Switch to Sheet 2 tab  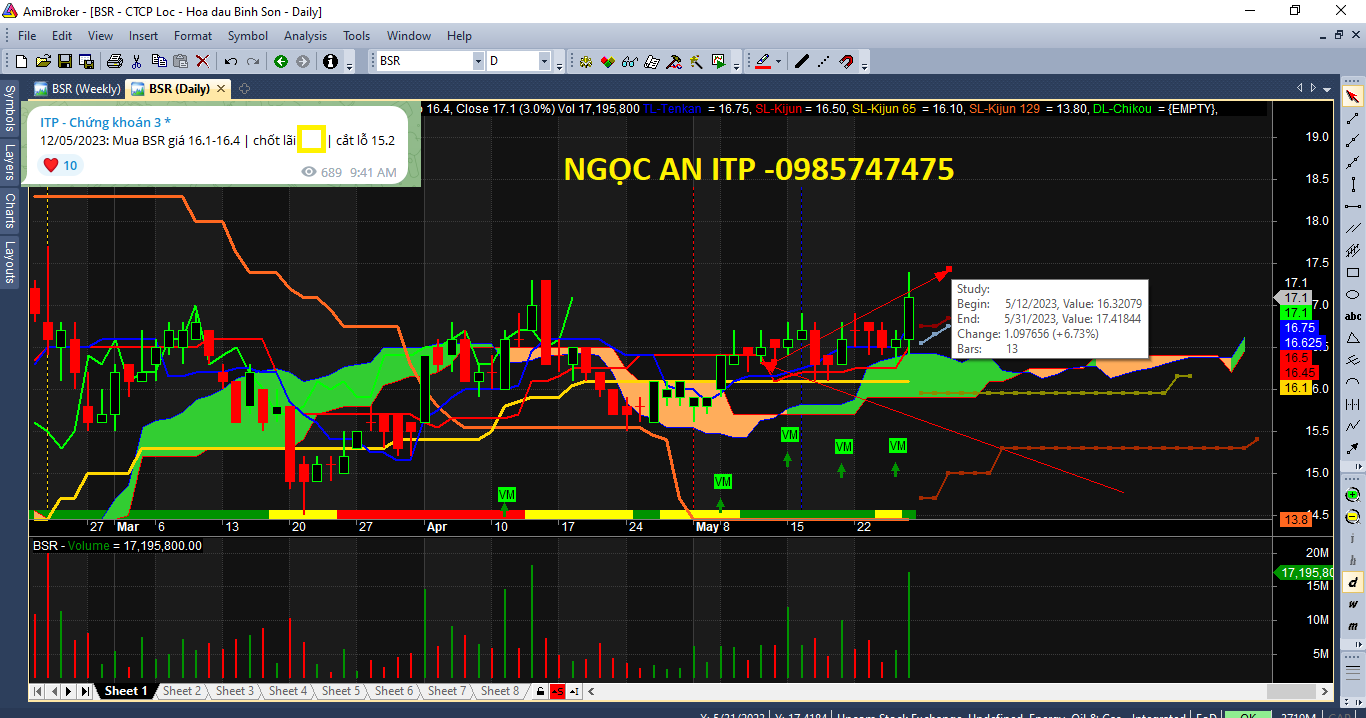181,691
